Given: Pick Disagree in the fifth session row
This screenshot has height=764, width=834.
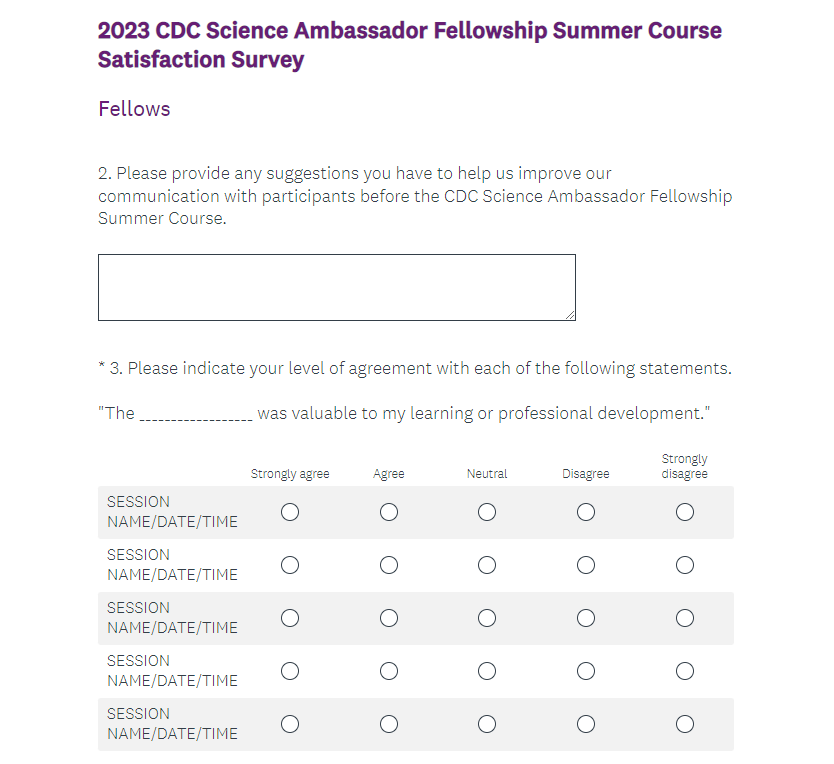Looking at the screenshot, I should click(586, 724).
